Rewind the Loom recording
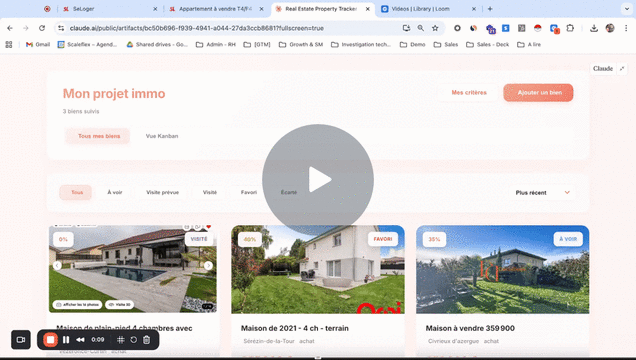636x360 pixels. pos(80,340)
